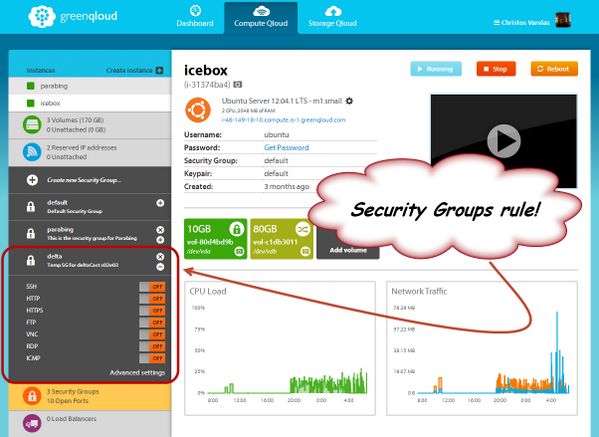Click lock icon of parabing group
The width and height of the screenshot is (599, 437).
[x=31, y=233]
